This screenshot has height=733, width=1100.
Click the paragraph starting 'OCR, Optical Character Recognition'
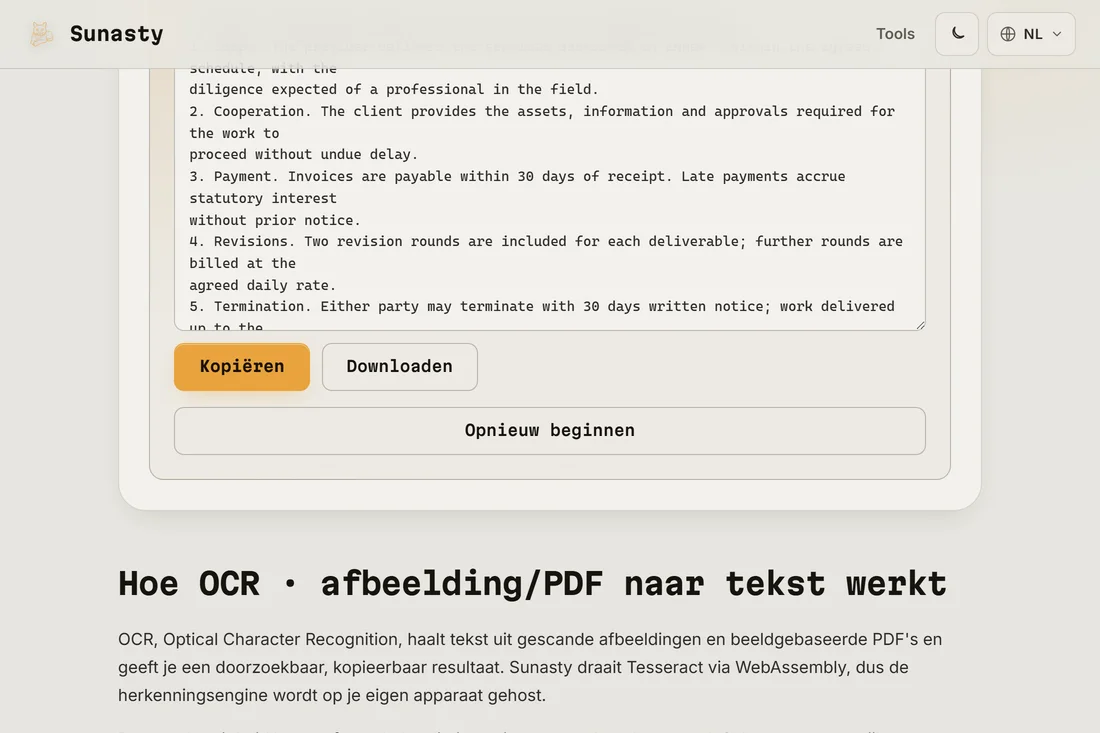pos(530,667)
